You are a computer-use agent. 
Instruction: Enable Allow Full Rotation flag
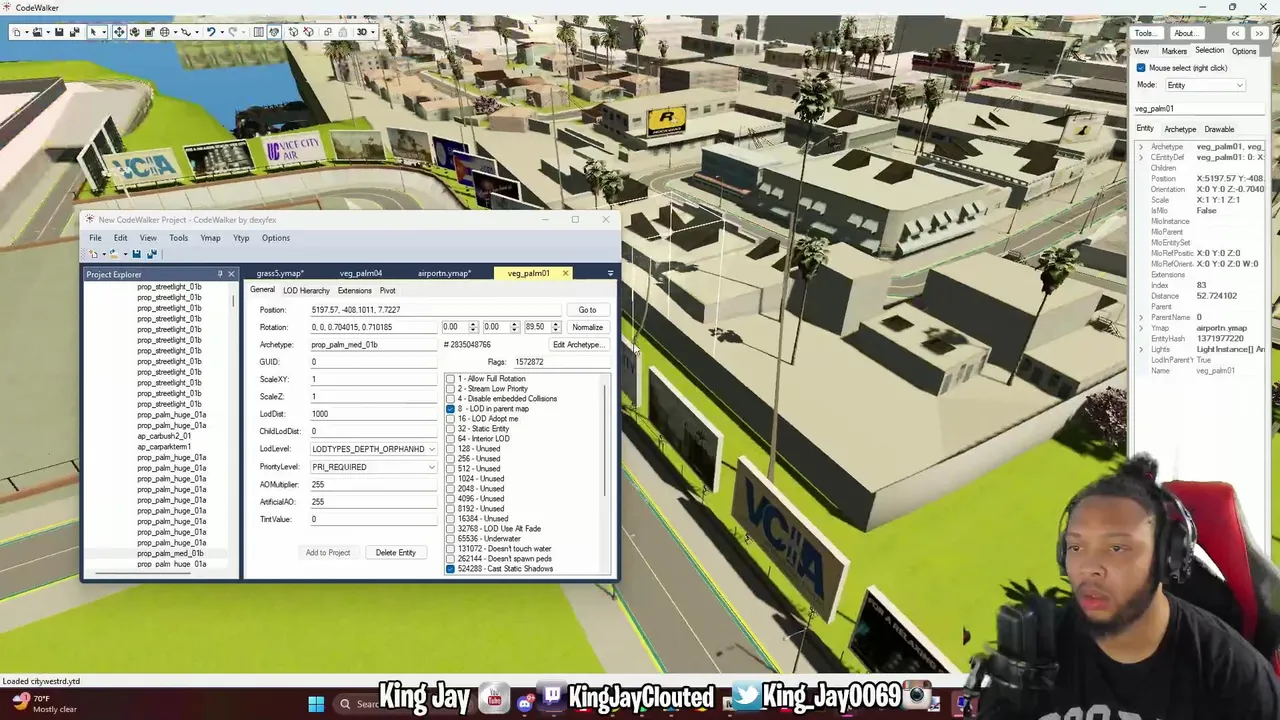pos(450,379)
